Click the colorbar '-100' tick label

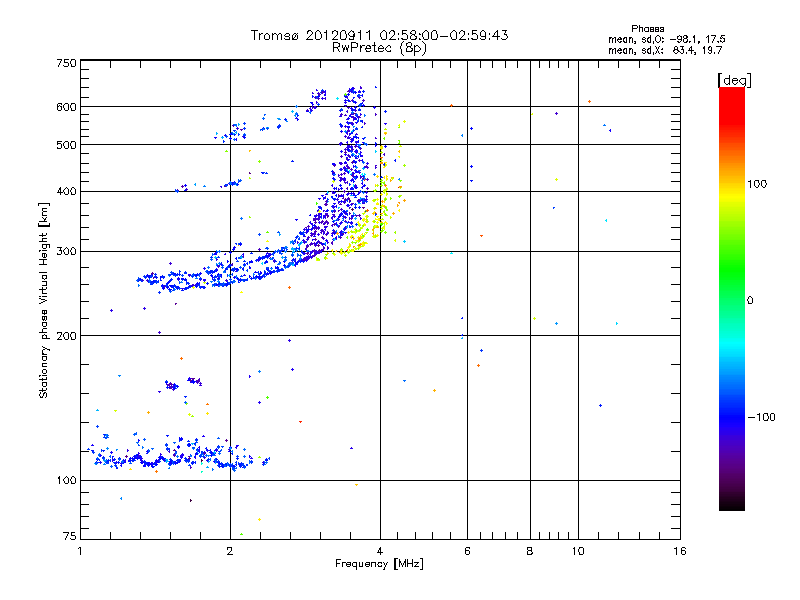tap(761, 417)
